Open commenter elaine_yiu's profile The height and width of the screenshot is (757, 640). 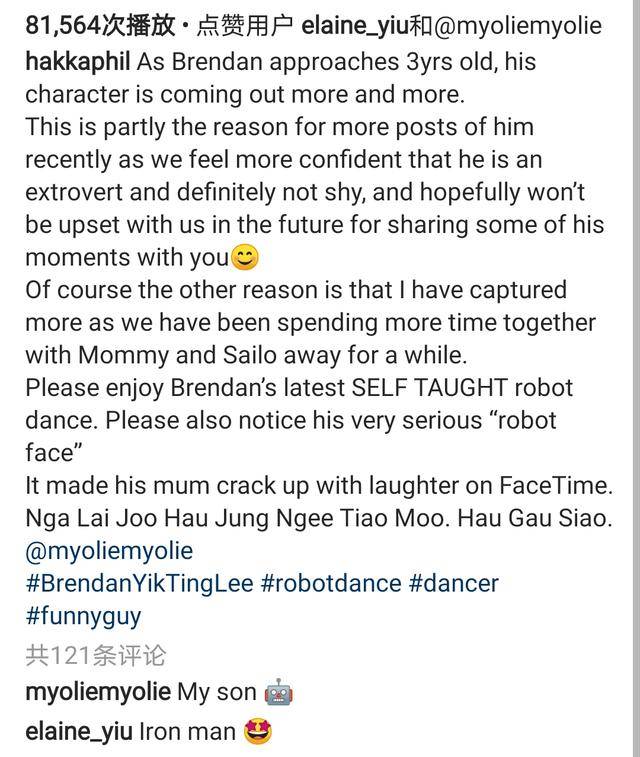point(78,732)
